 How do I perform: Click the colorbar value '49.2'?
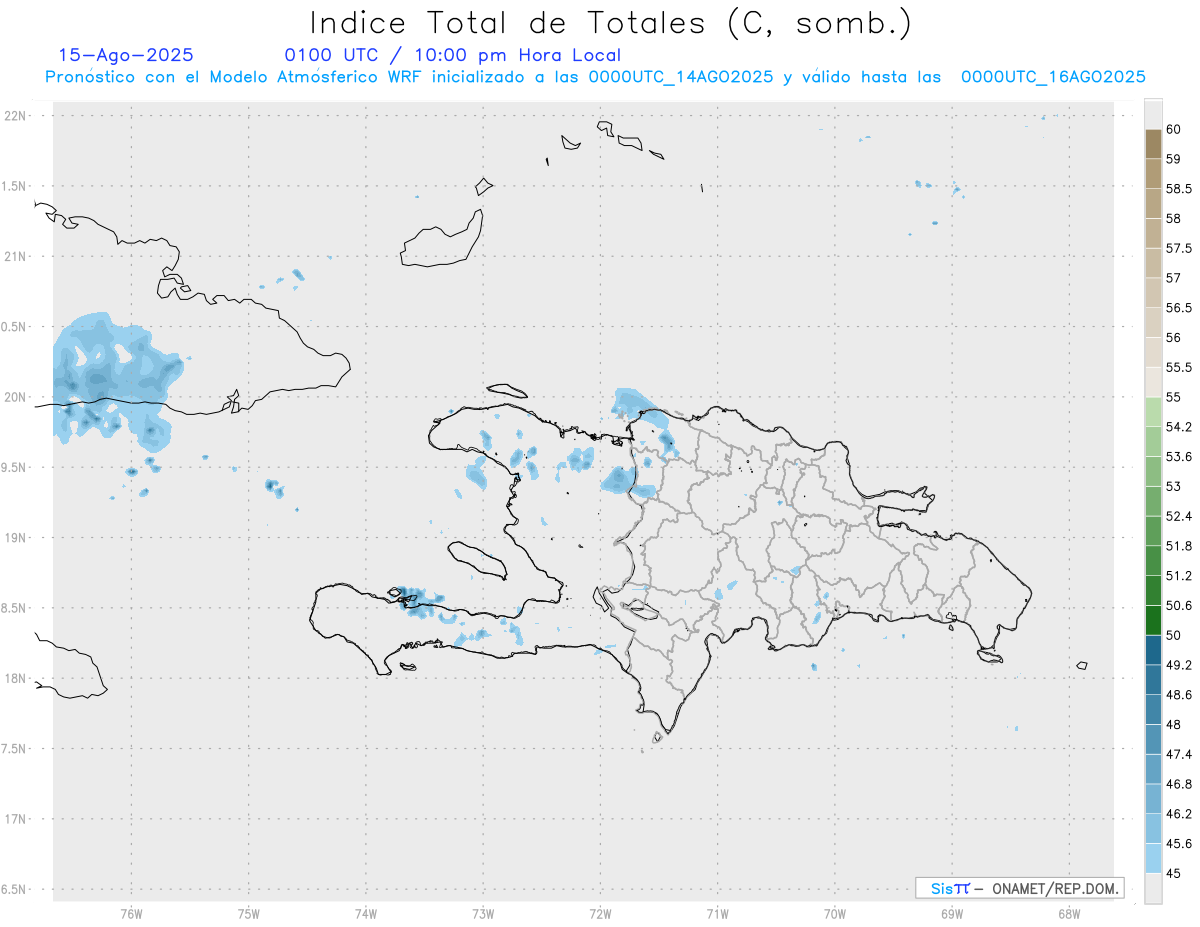pyautogui.click(x=1179, y=665)
